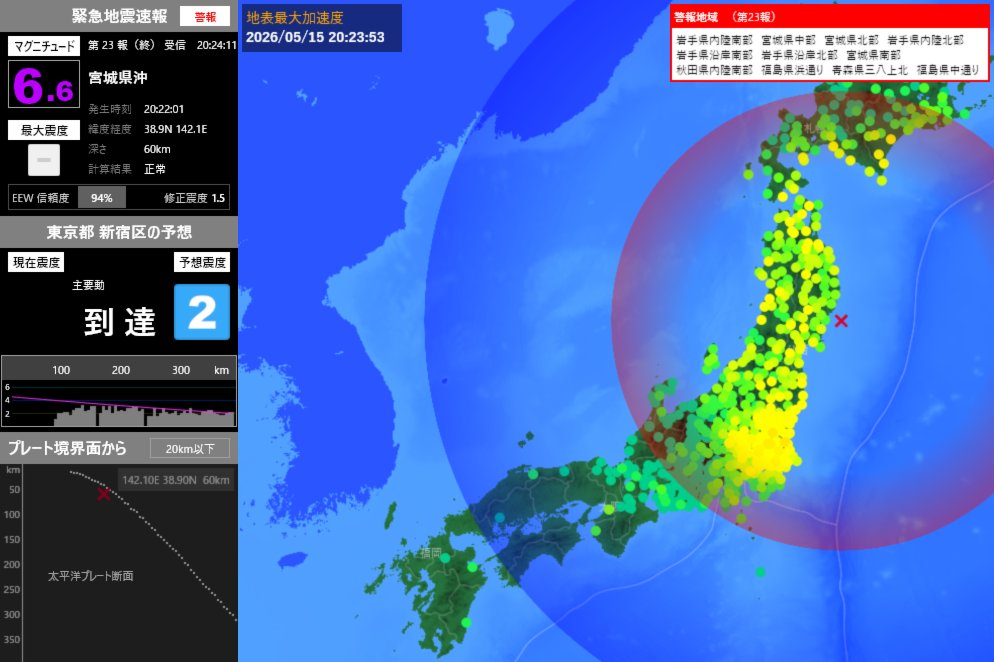
Task: Click the 第 23 報 (終) report number
Action: 121,45
